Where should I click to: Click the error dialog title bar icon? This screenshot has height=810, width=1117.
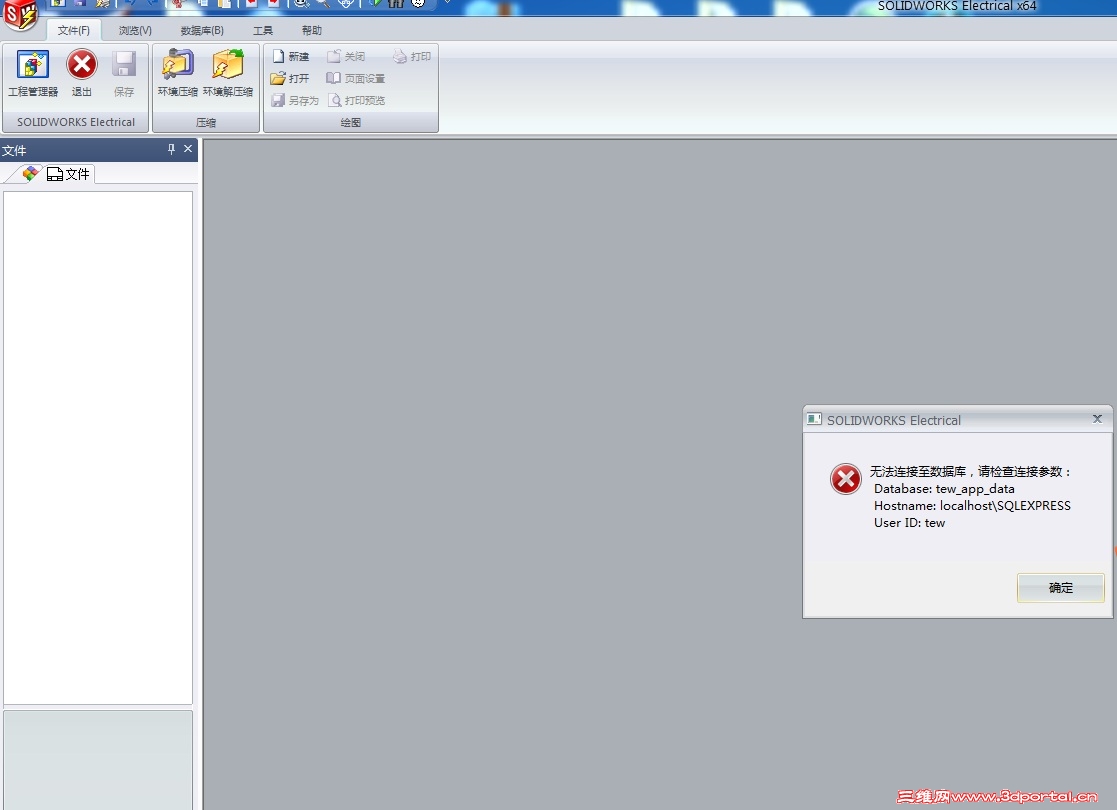(x=814, y=419)
